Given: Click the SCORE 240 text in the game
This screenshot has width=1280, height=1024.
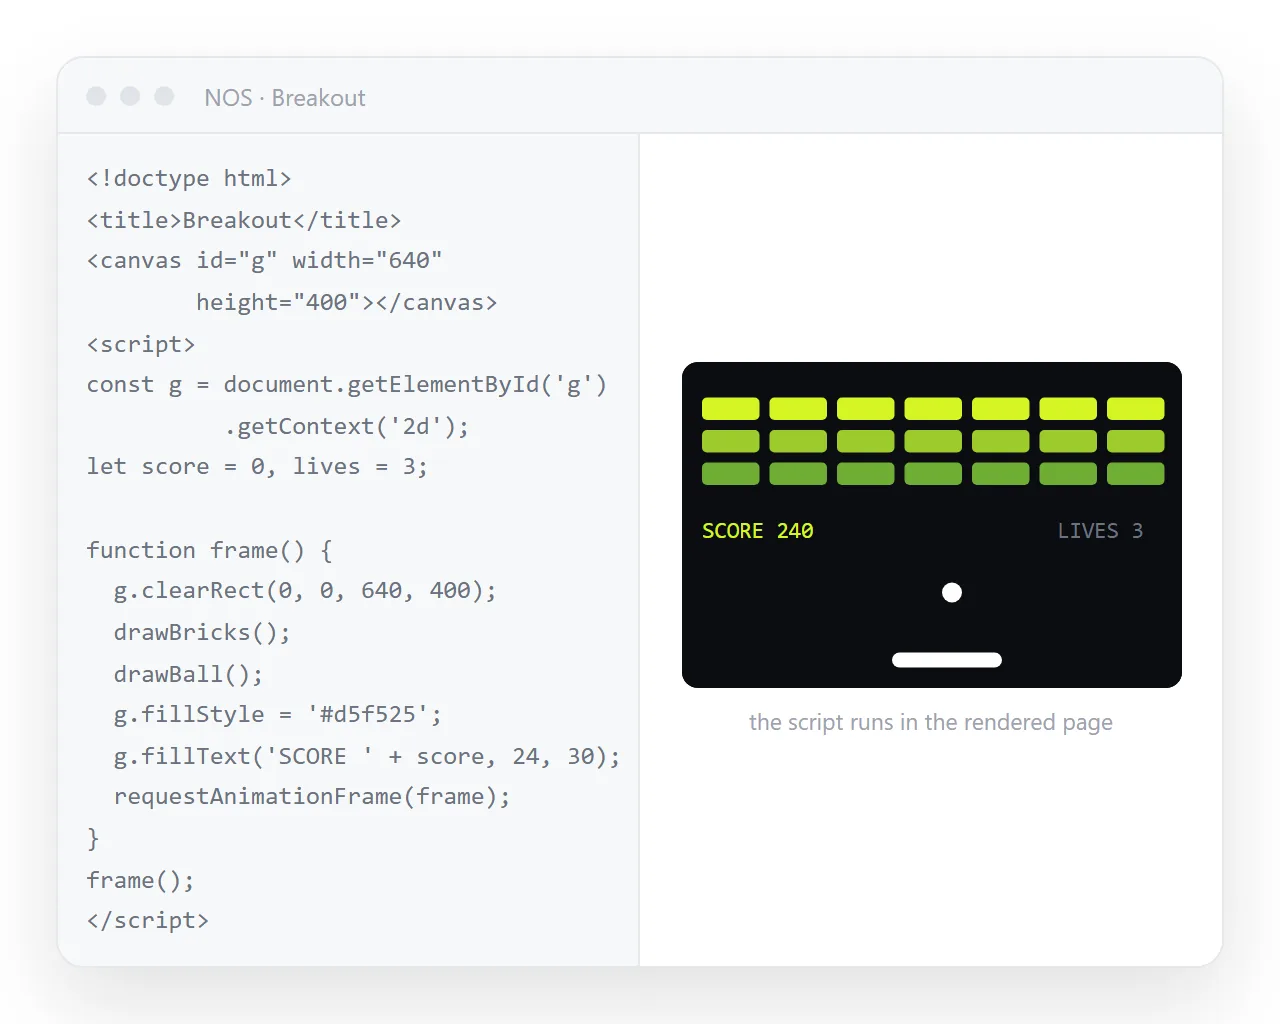Looking at the screenshot, I should point(758,531).
